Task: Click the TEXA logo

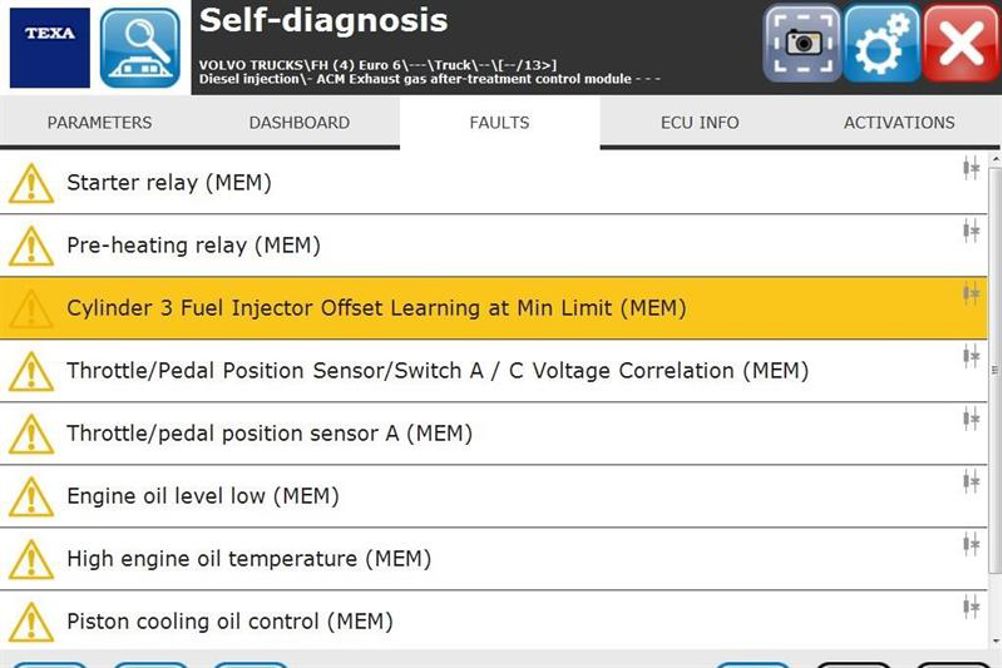Action: pos(50,48)
